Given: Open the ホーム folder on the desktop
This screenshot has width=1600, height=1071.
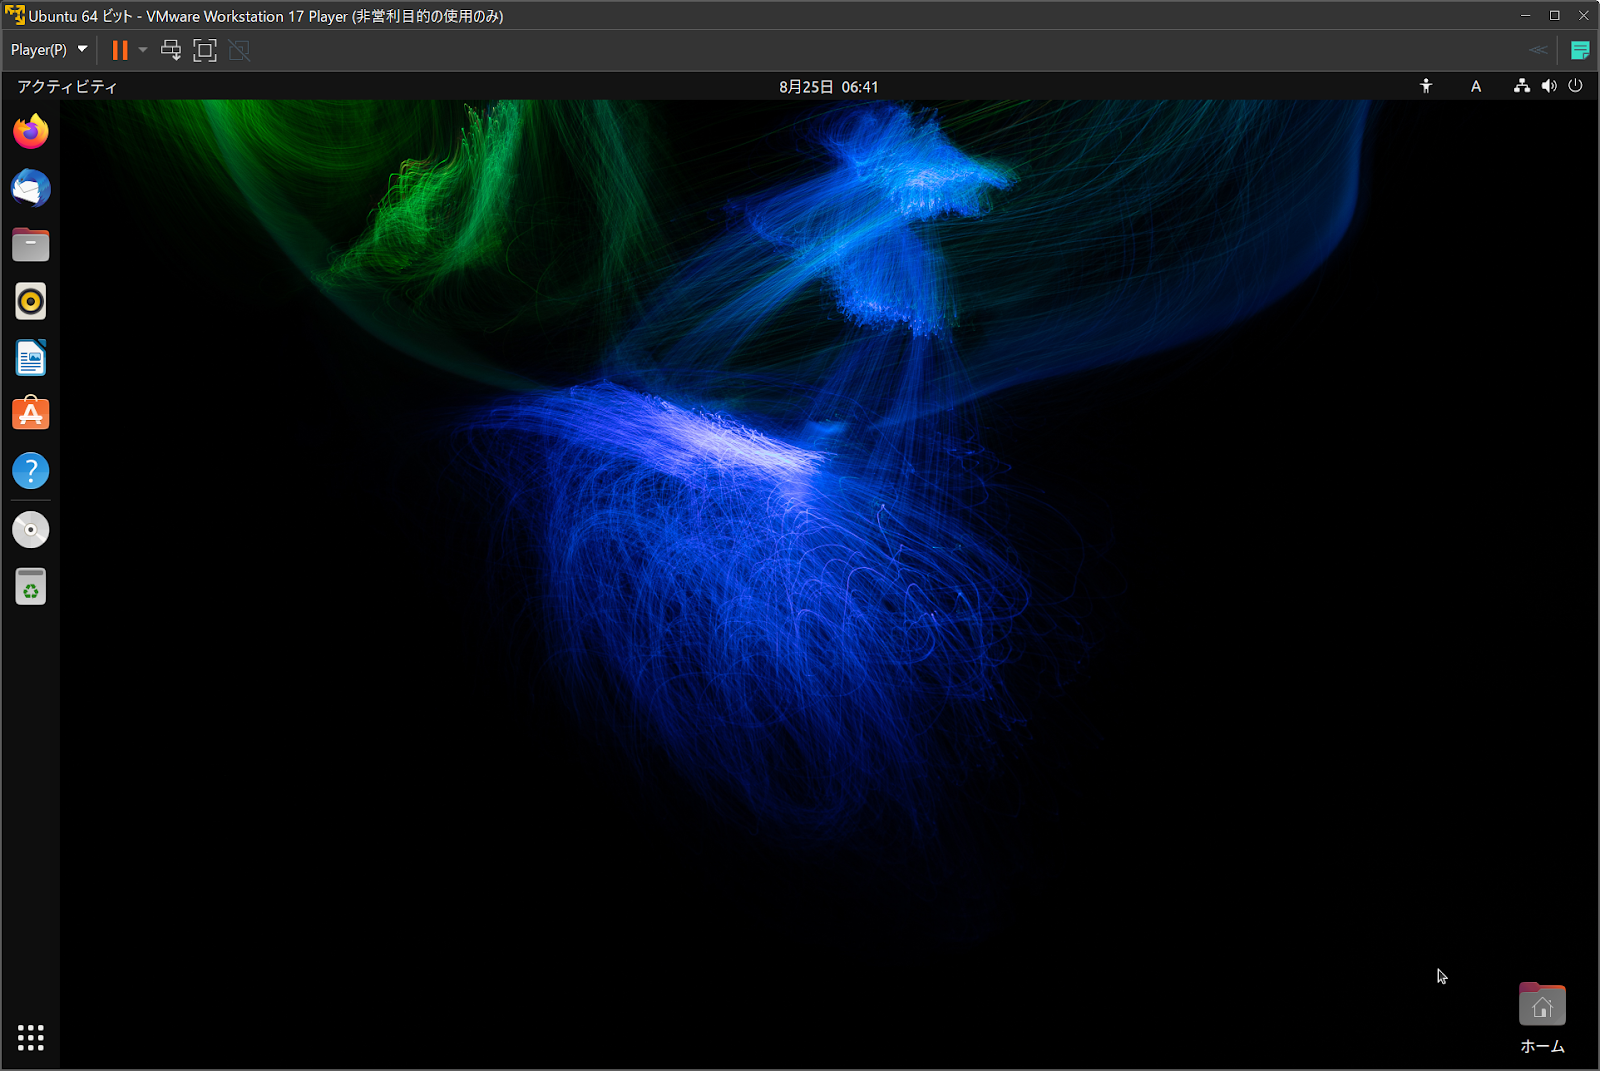Looking at the screenshot, I should pos(1542,1018).
